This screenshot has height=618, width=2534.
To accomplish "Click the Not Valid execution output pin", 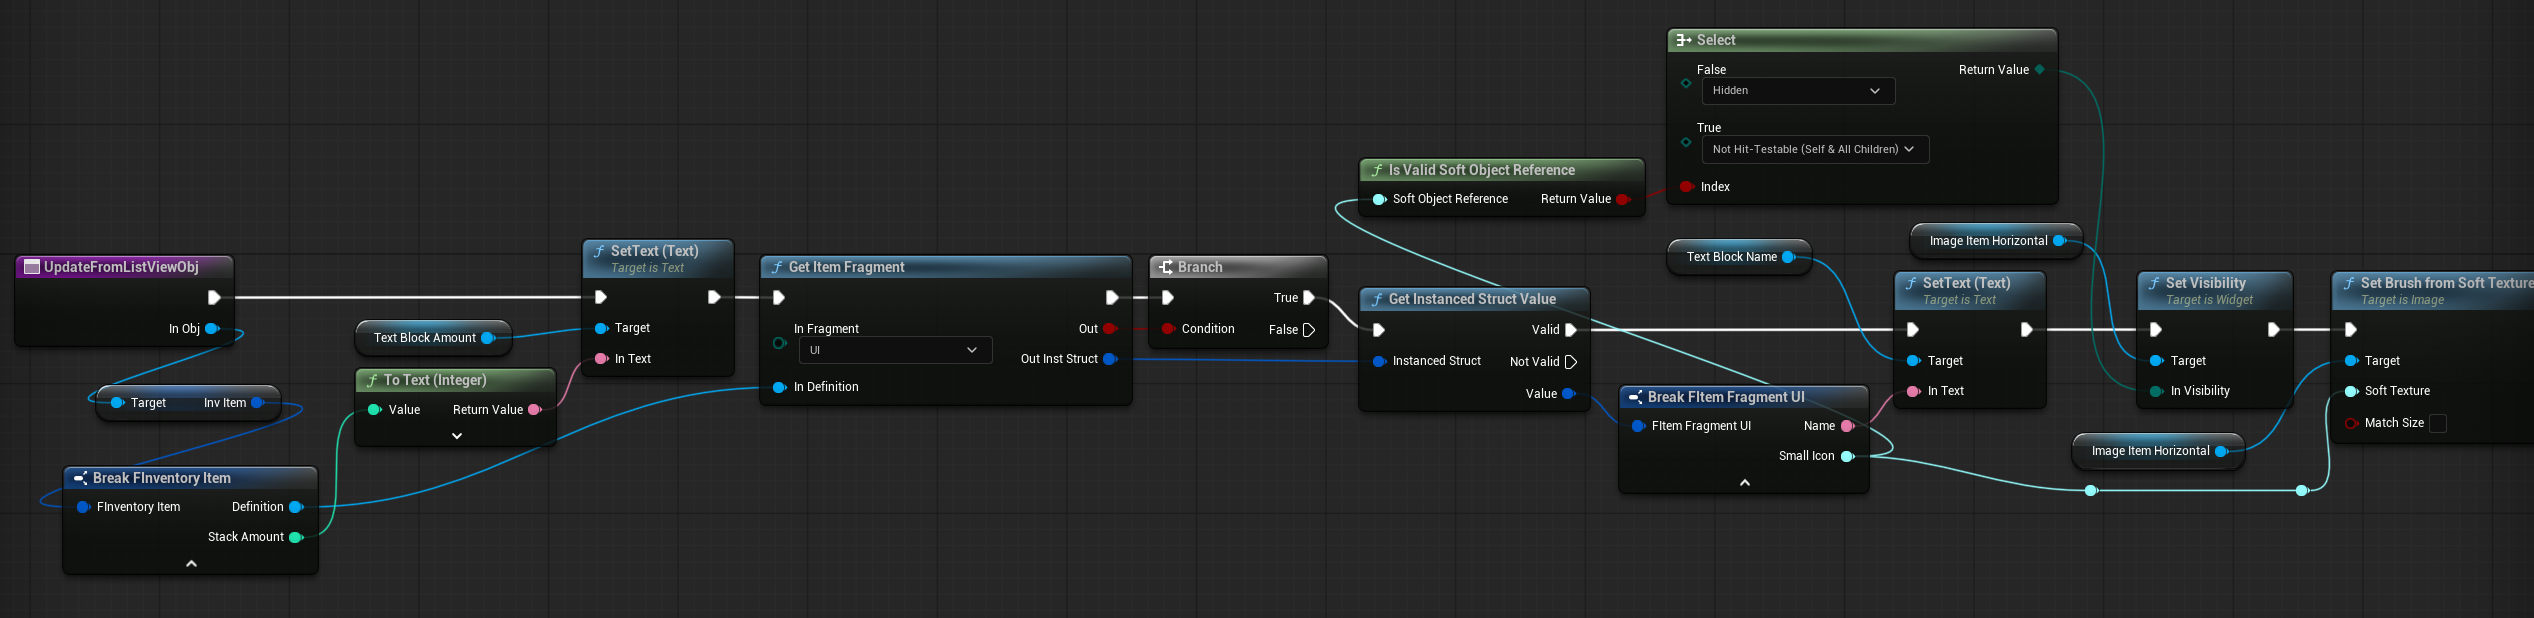I will pyautogui.click(x=1571, y=362).
